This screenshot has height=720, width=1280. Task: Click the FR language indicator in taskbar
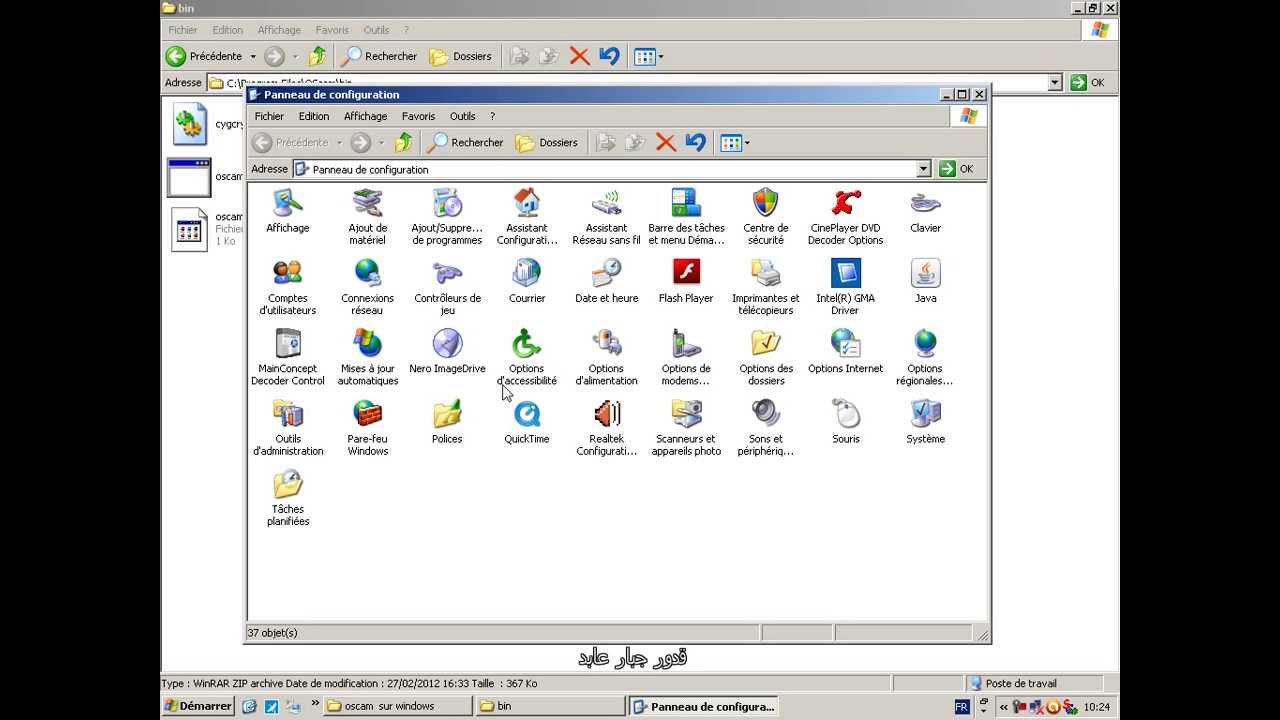click(x=962, y=706)
